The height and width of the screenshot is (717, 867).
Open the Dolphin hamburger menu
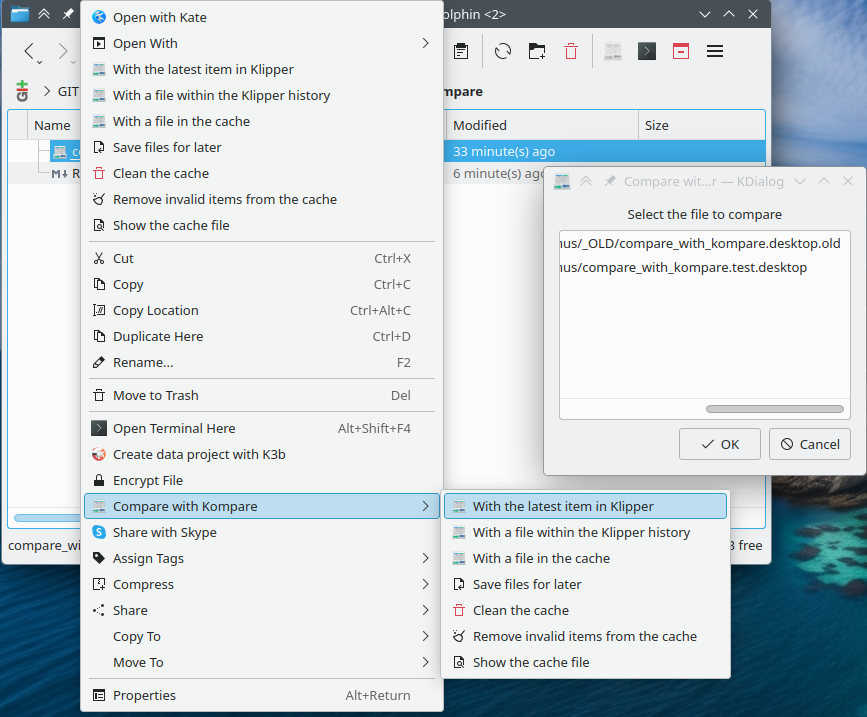click(x=715, y=51)
